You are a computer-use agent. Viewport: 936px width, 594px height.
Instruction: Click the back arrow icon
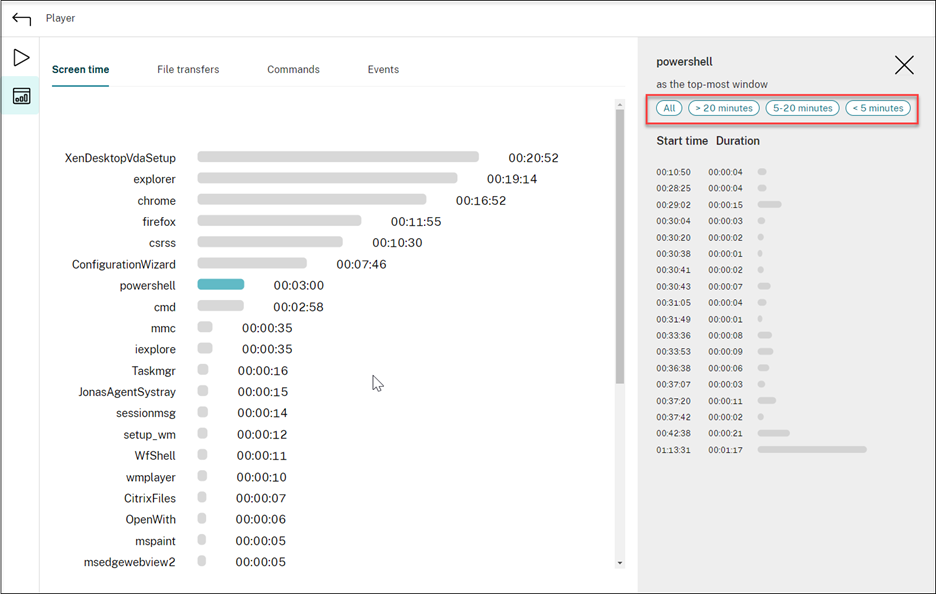[x=21, y=19]
